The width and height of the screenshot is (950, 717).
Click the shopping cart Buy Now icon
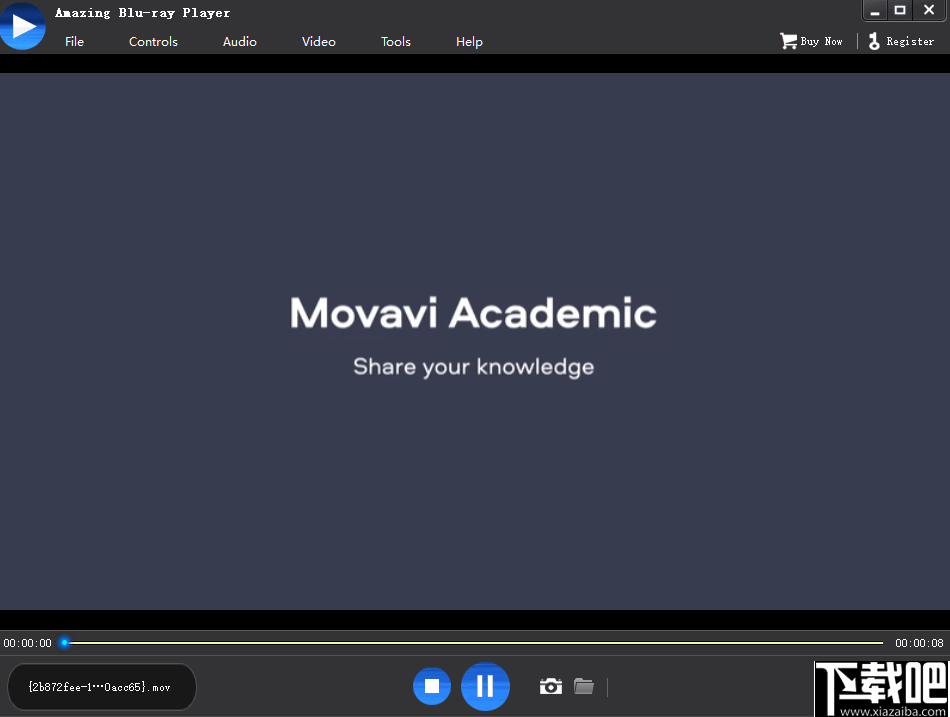[x=788, y=41]
